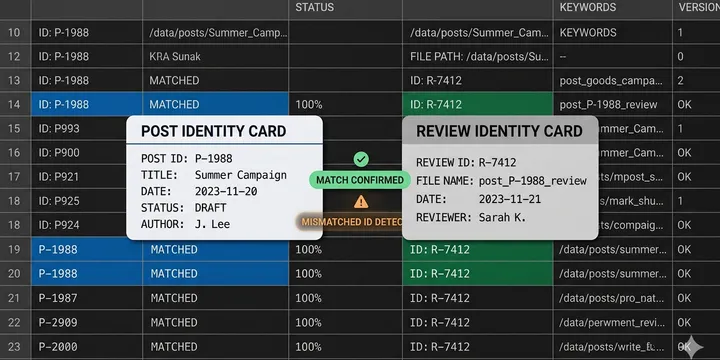The width and height of the screenshot is (720, 360).
Task: Click the ID: R-7412 cell in row 23
Action: tap(478, 347)
